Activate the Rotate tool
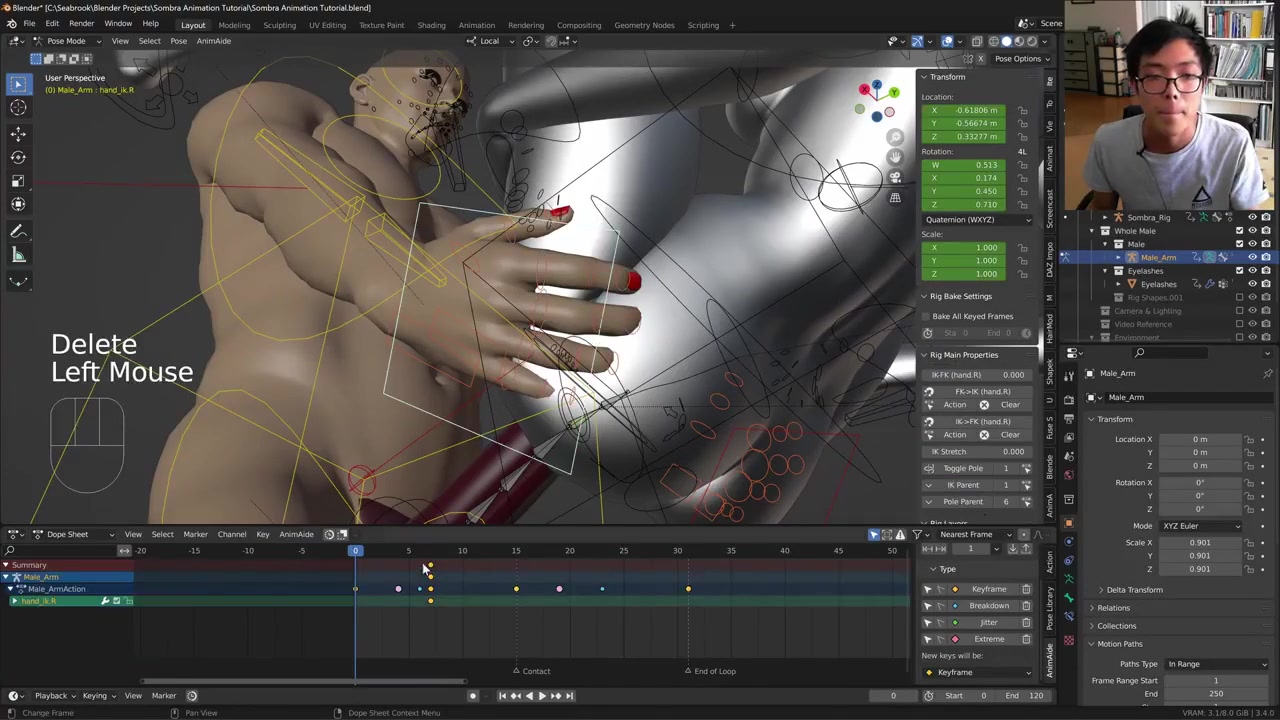Image resolution: width=1280 pixels, height=720 pixels. (x=18, y=157)
